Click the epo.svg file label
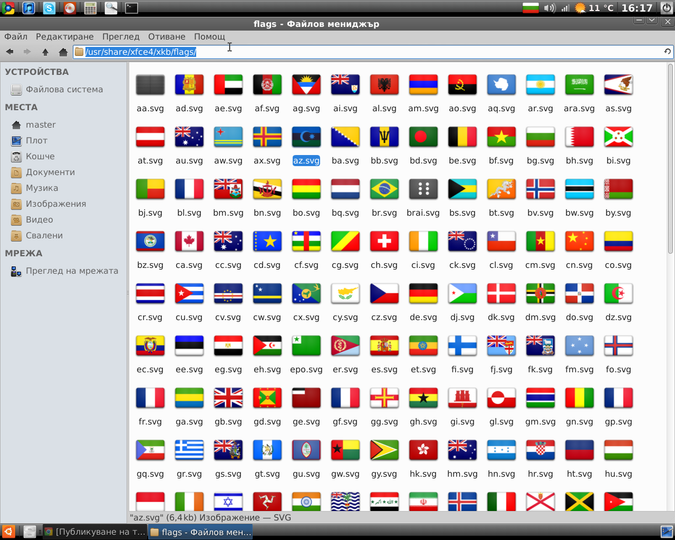The width and height of the screenshot is (675, 540). point(306,369)
